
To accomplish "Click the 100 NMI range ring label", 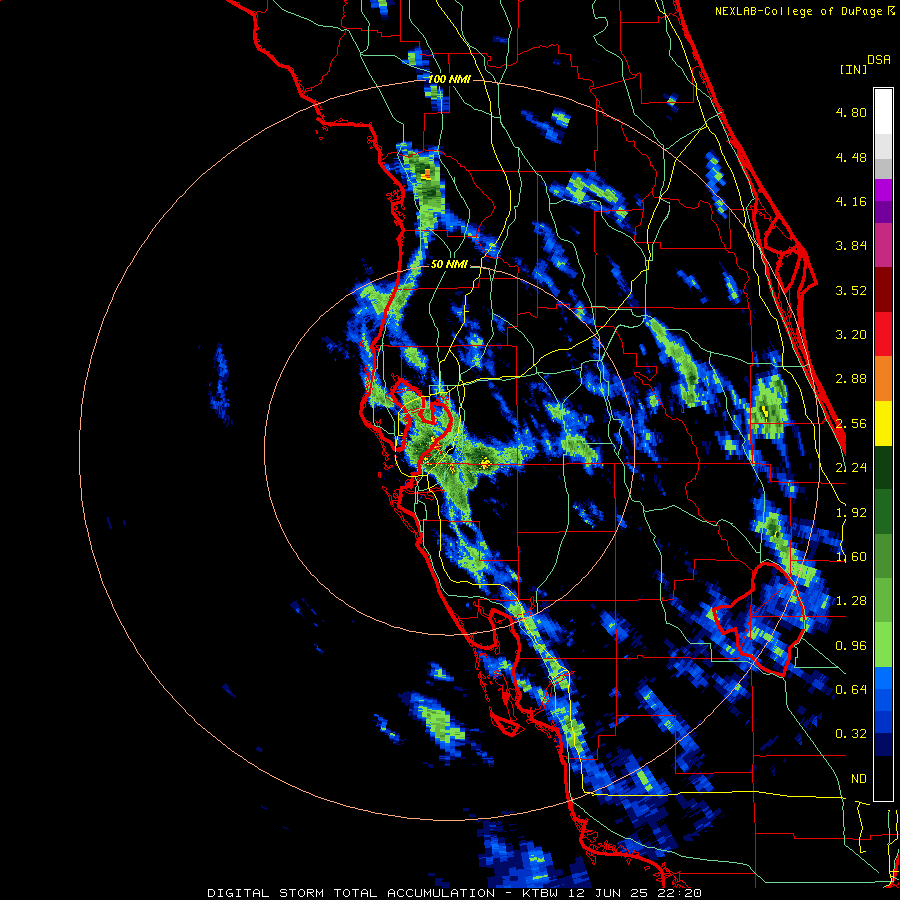I will (x=449, y=79).
